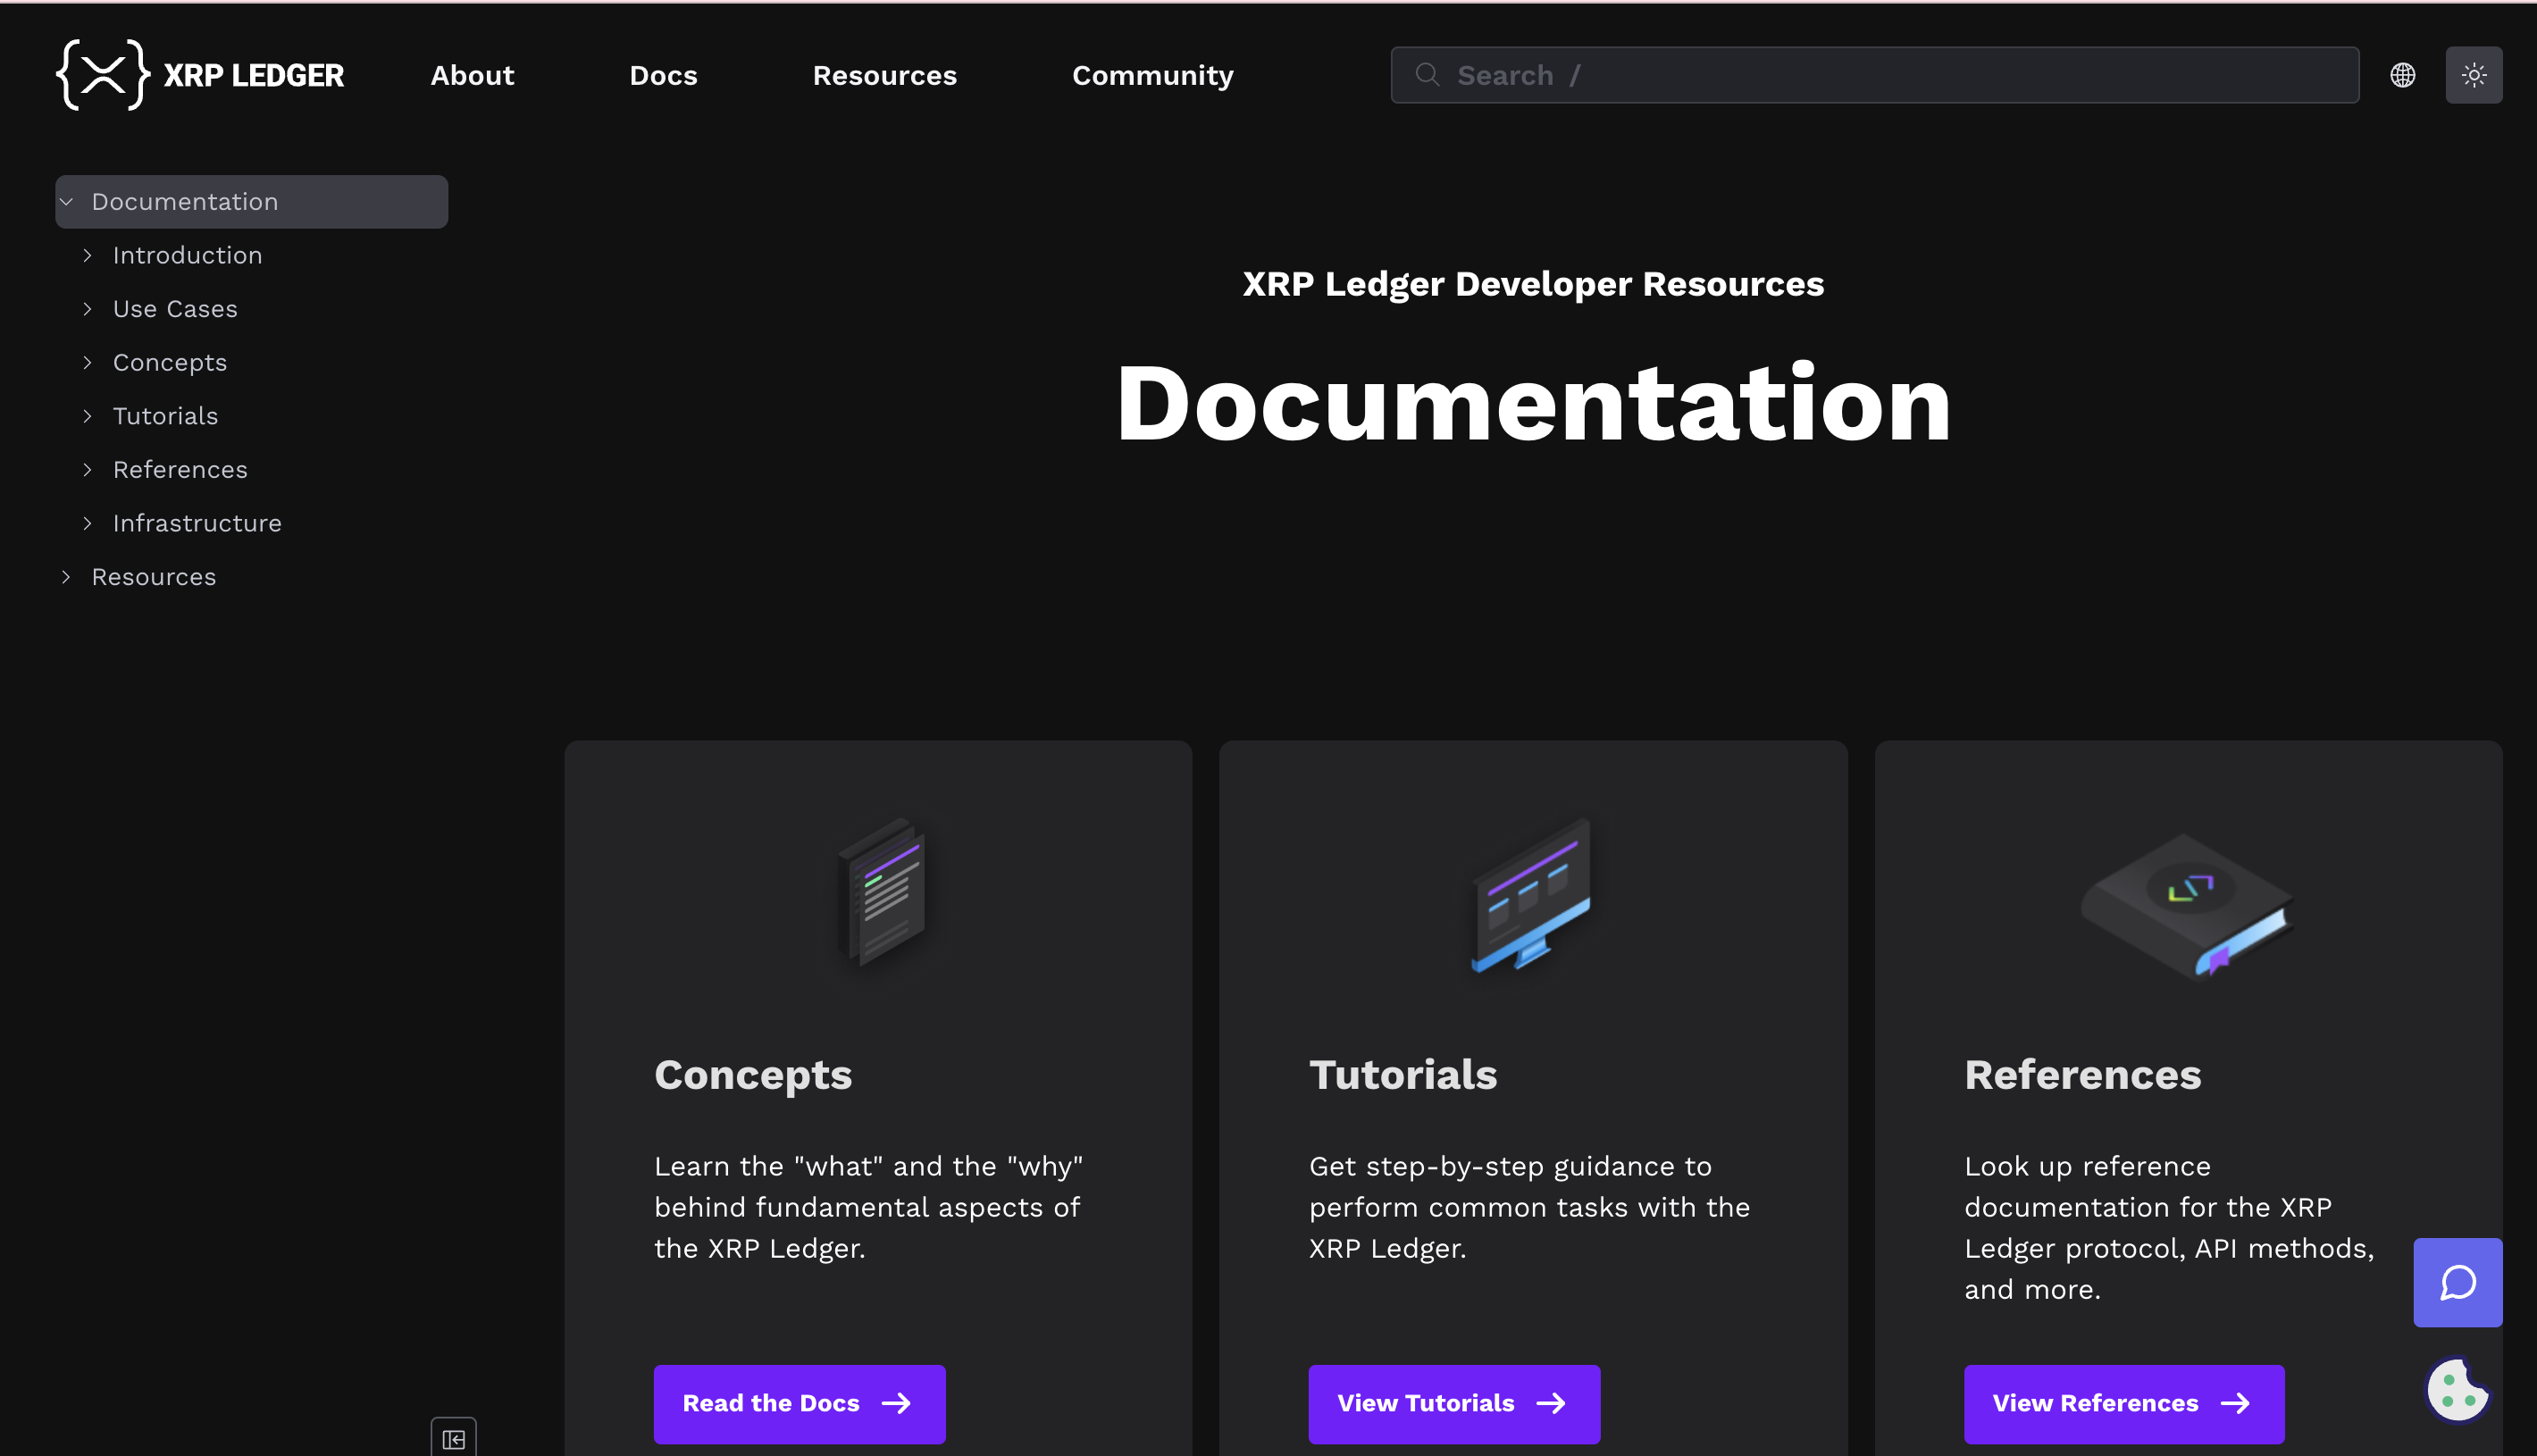2537x1456 pixels.
Task: Open the Docs navigation menu
Action: point(662,74)
